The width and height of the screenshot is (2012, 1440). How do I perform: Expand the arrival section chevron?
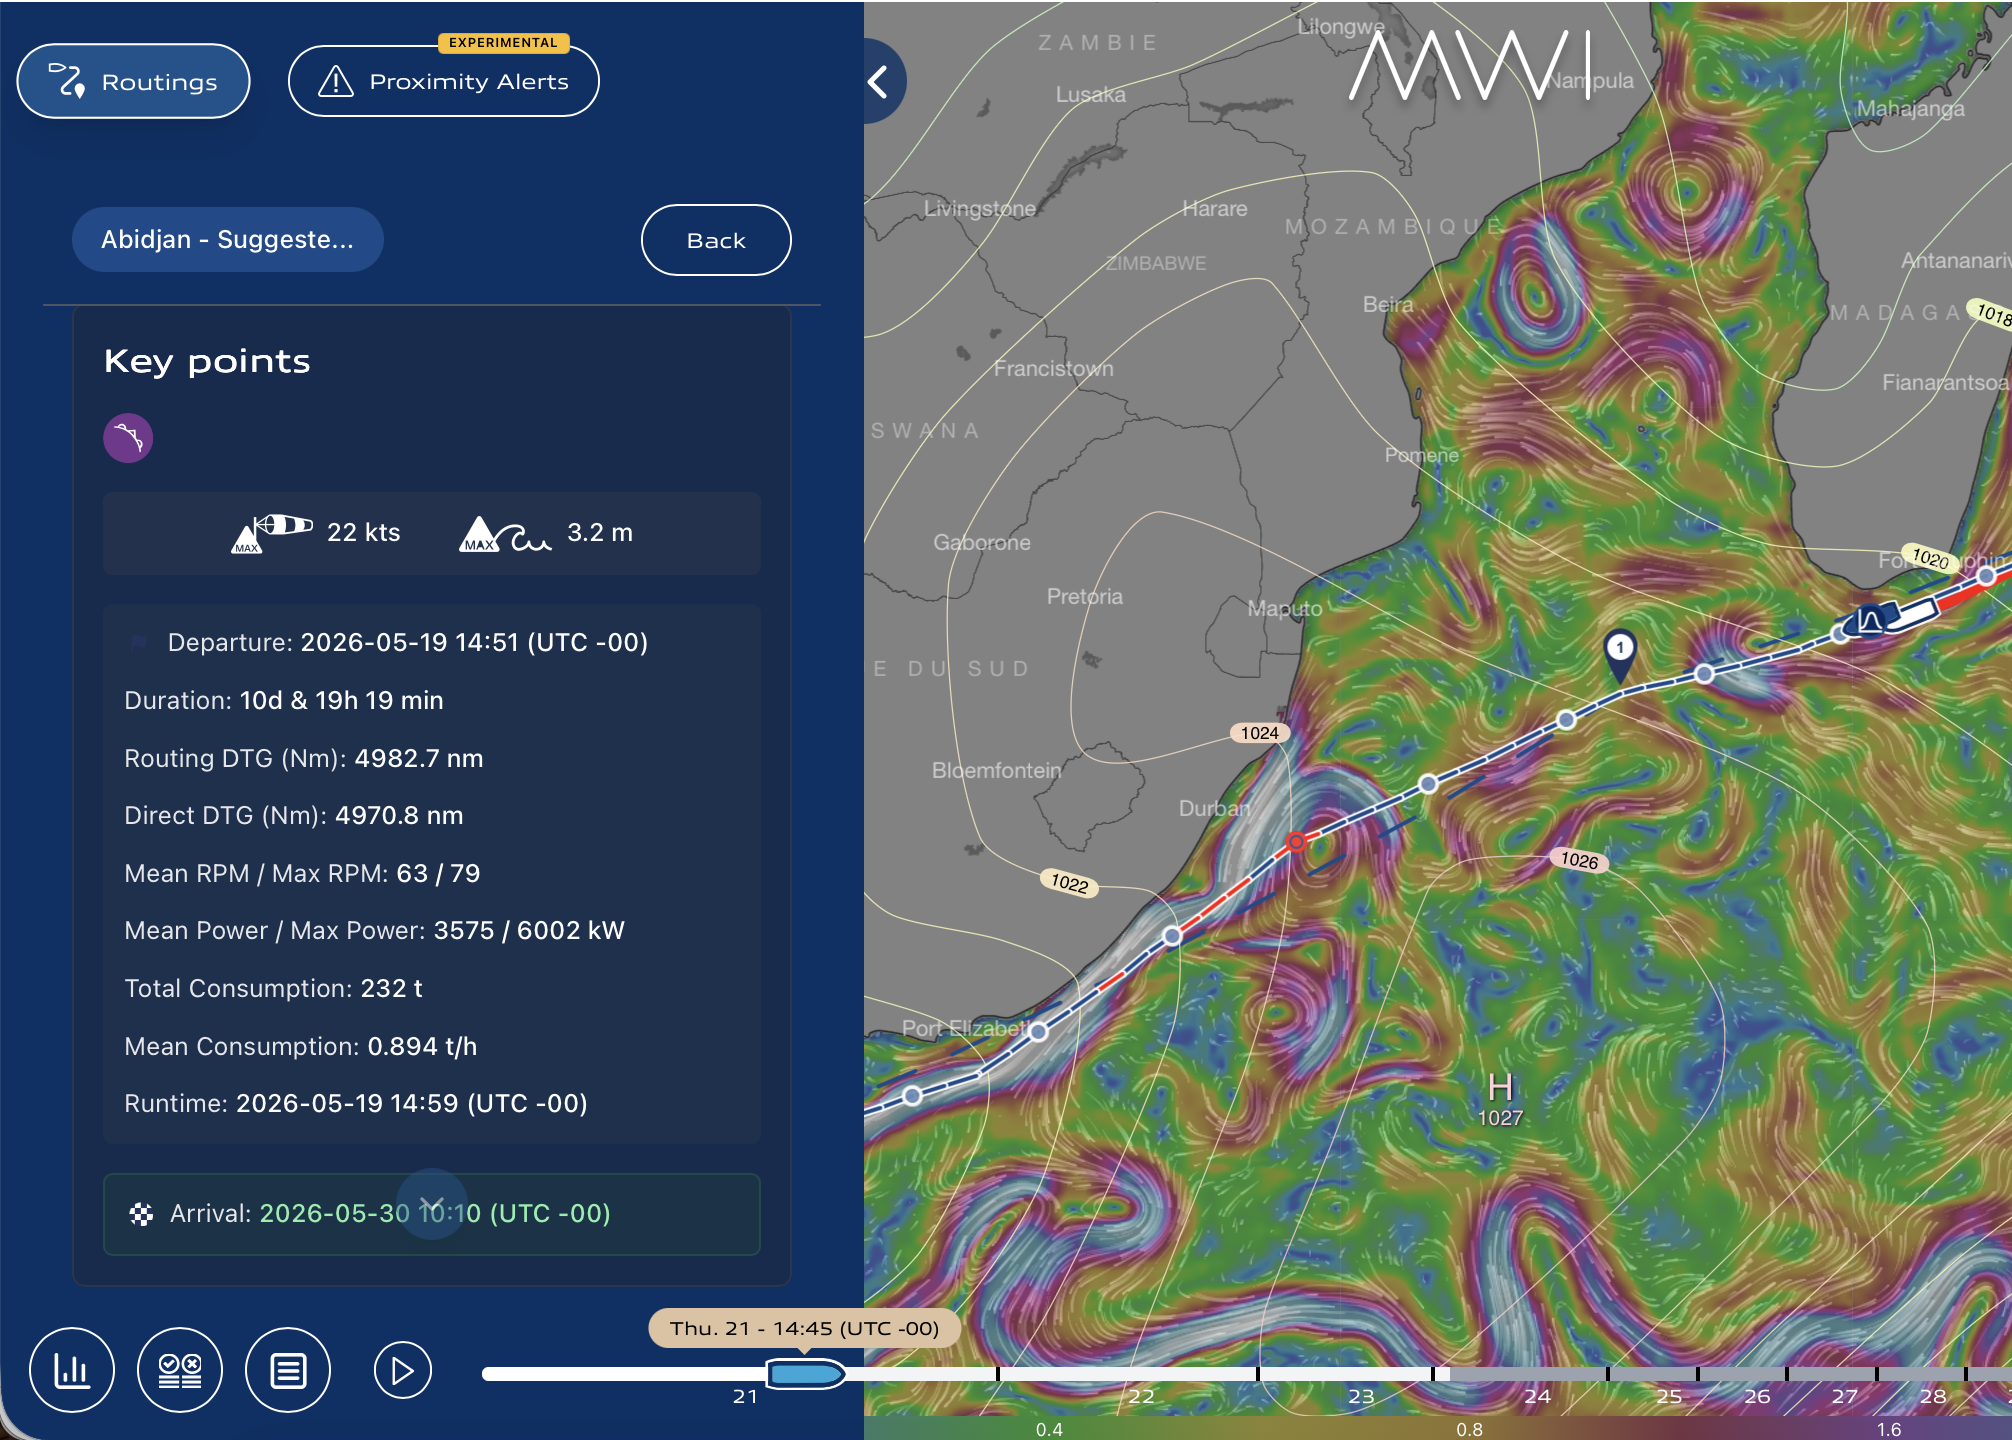click(x=432, y=1204)
